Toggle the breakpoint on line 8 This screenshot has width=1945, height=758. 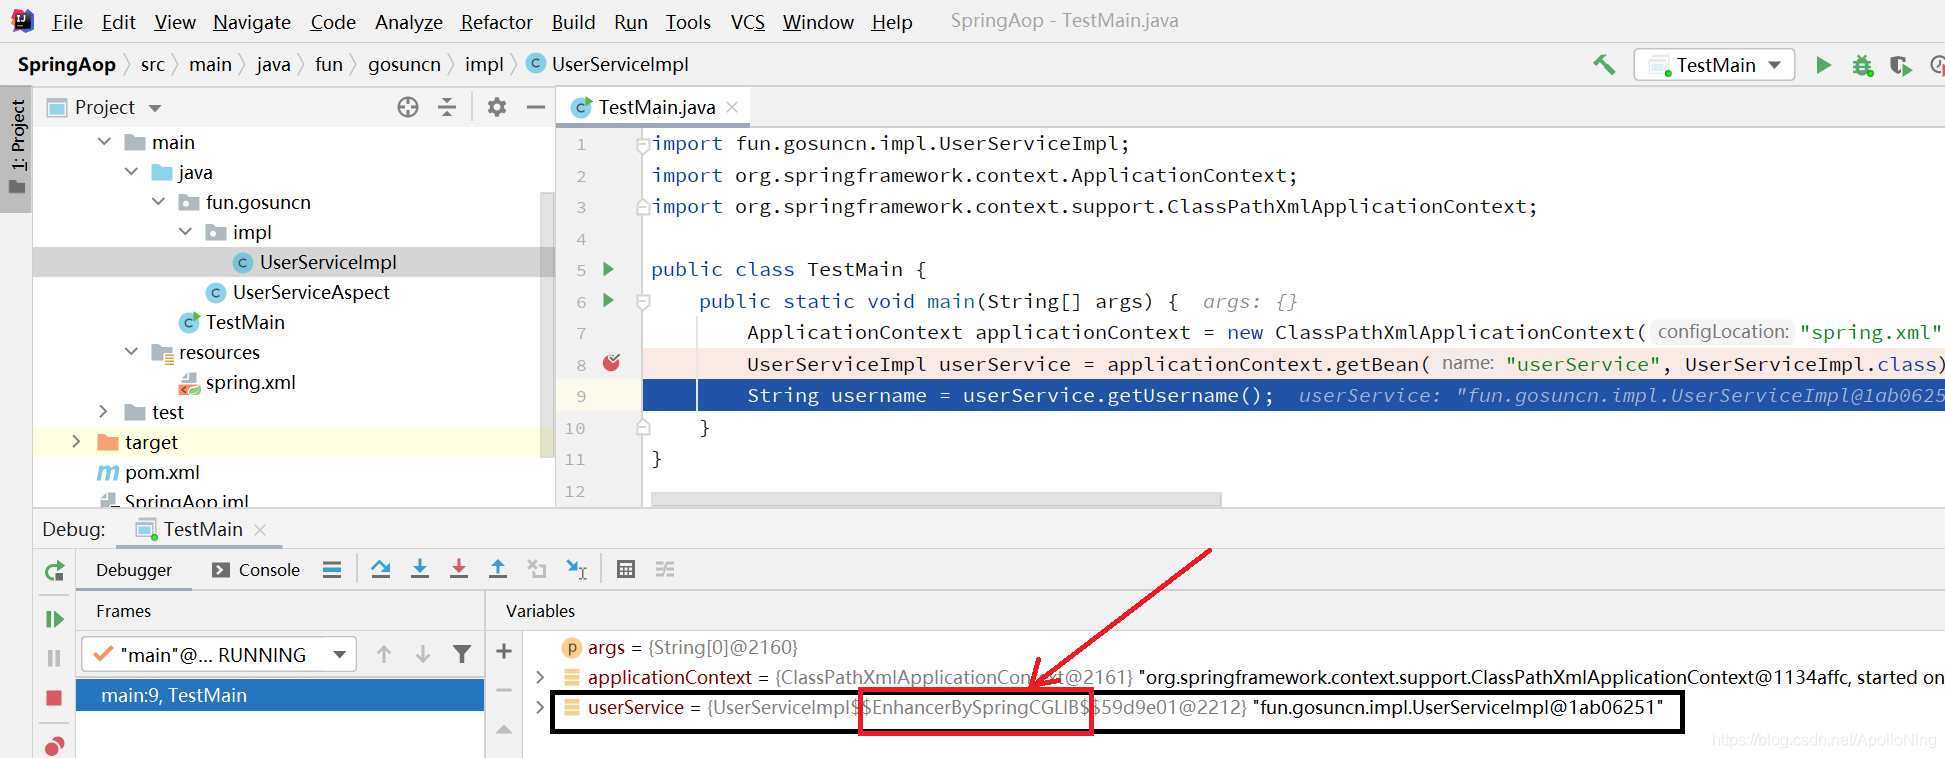pyautogui.click(x=612, y=363)
